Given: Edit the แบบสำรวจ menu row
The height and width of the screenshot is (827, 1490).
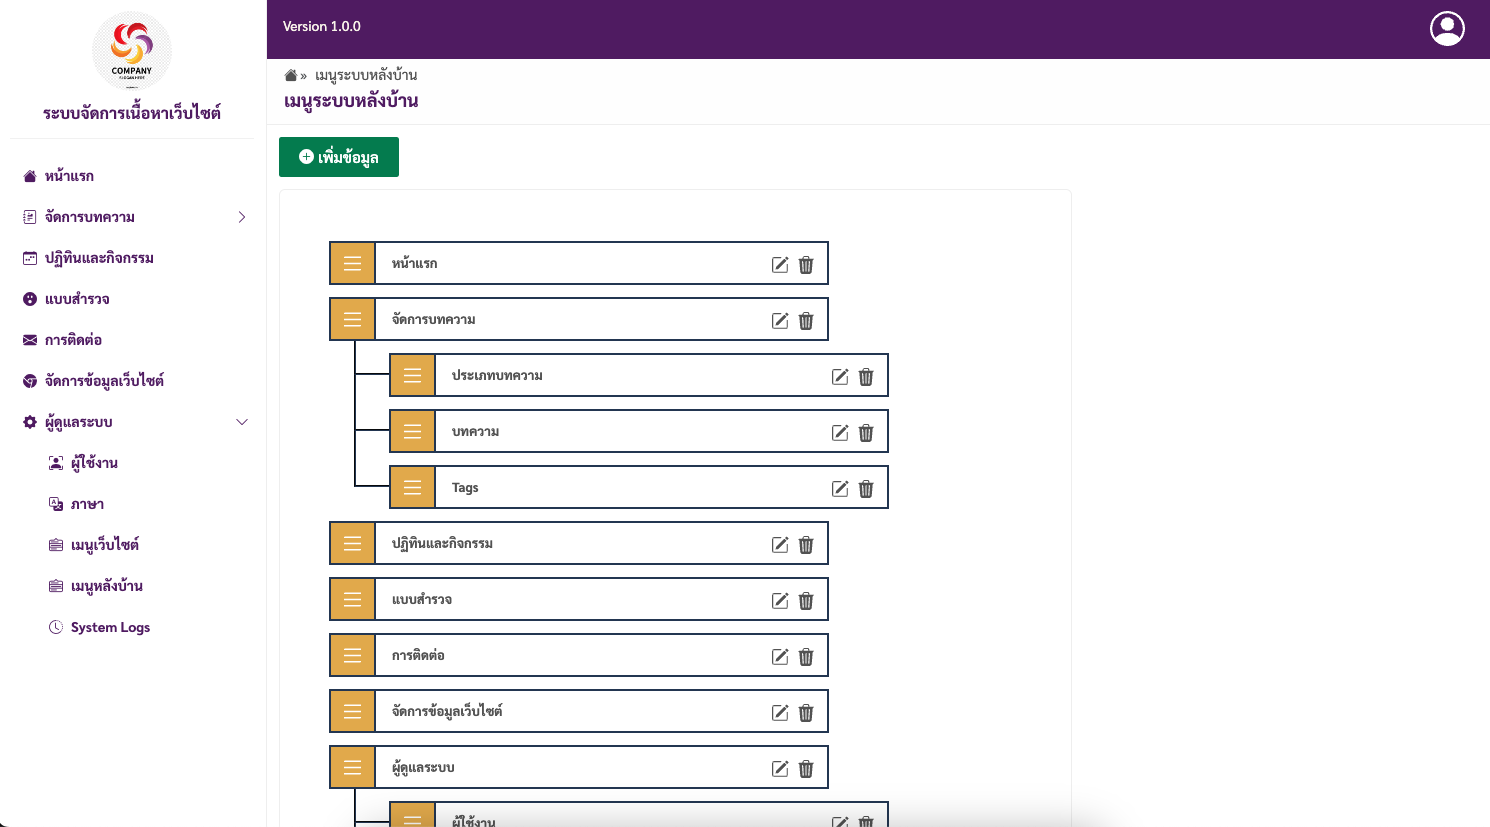Looking at the screenshot, I should [x=780, y=600].
